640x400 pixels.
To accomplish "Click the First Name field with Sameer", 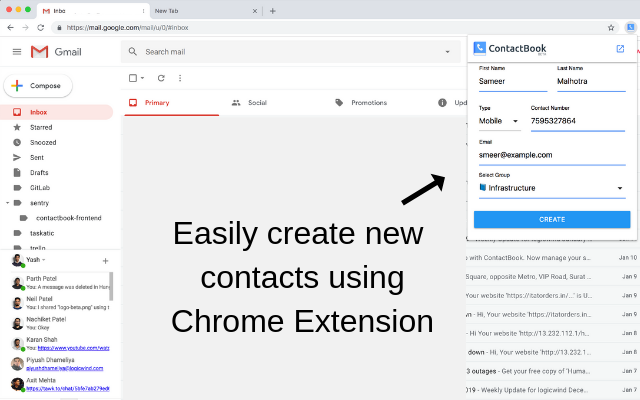I will 513,81.
